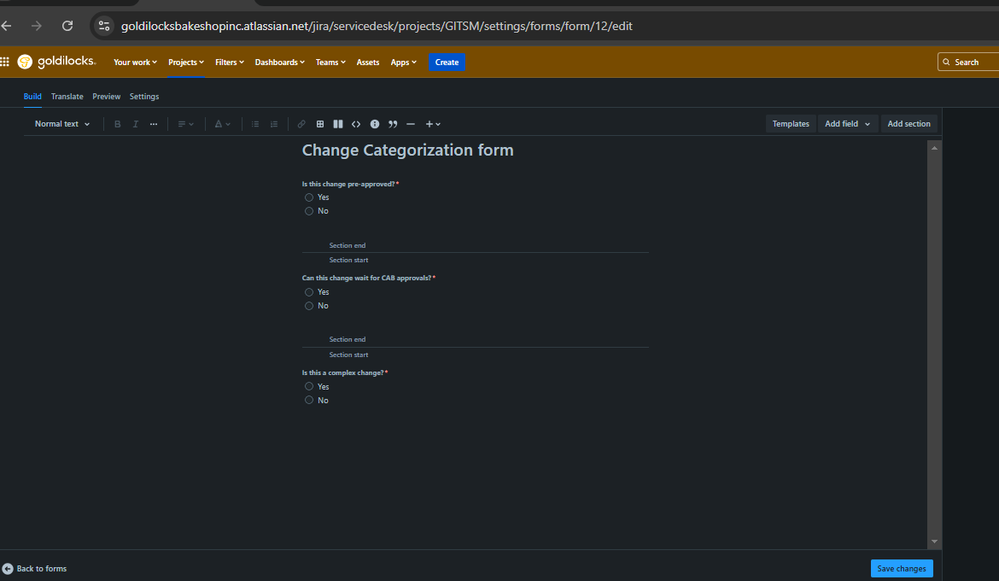Insert a table
999x581 pixels.
(320, 124)
